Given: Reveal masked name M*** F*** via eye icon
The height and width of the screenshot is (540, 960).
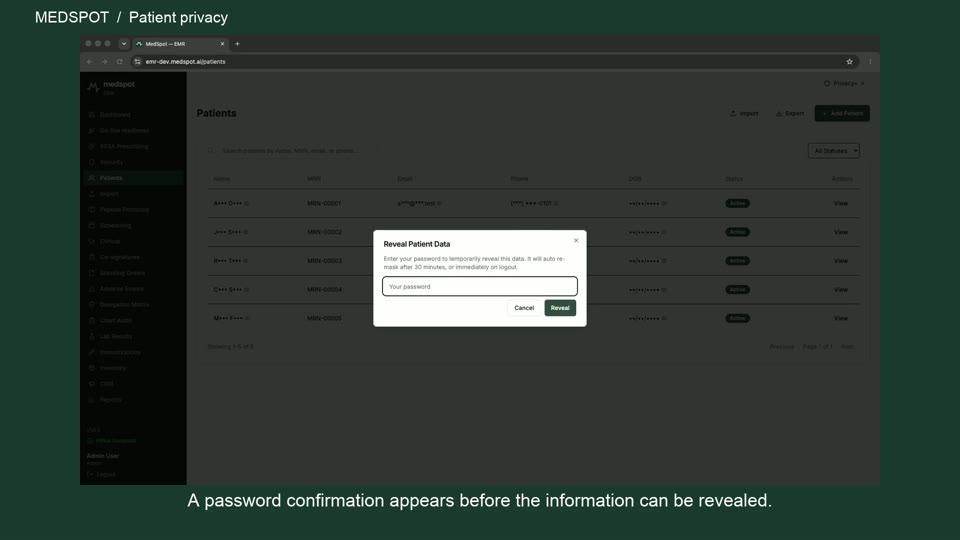Looking at the screenshot, I should coord(247,318).
